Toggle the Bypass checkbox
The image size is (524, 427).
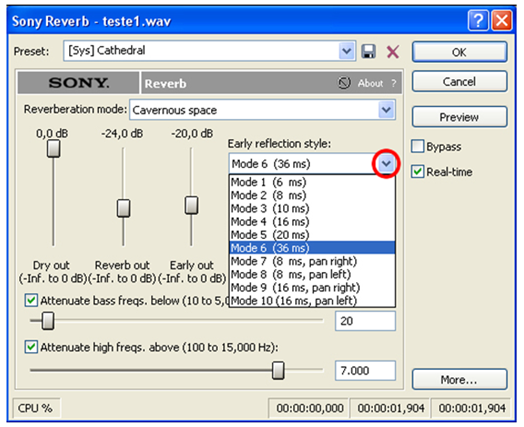pyautogui.click(x=418, y=146)
